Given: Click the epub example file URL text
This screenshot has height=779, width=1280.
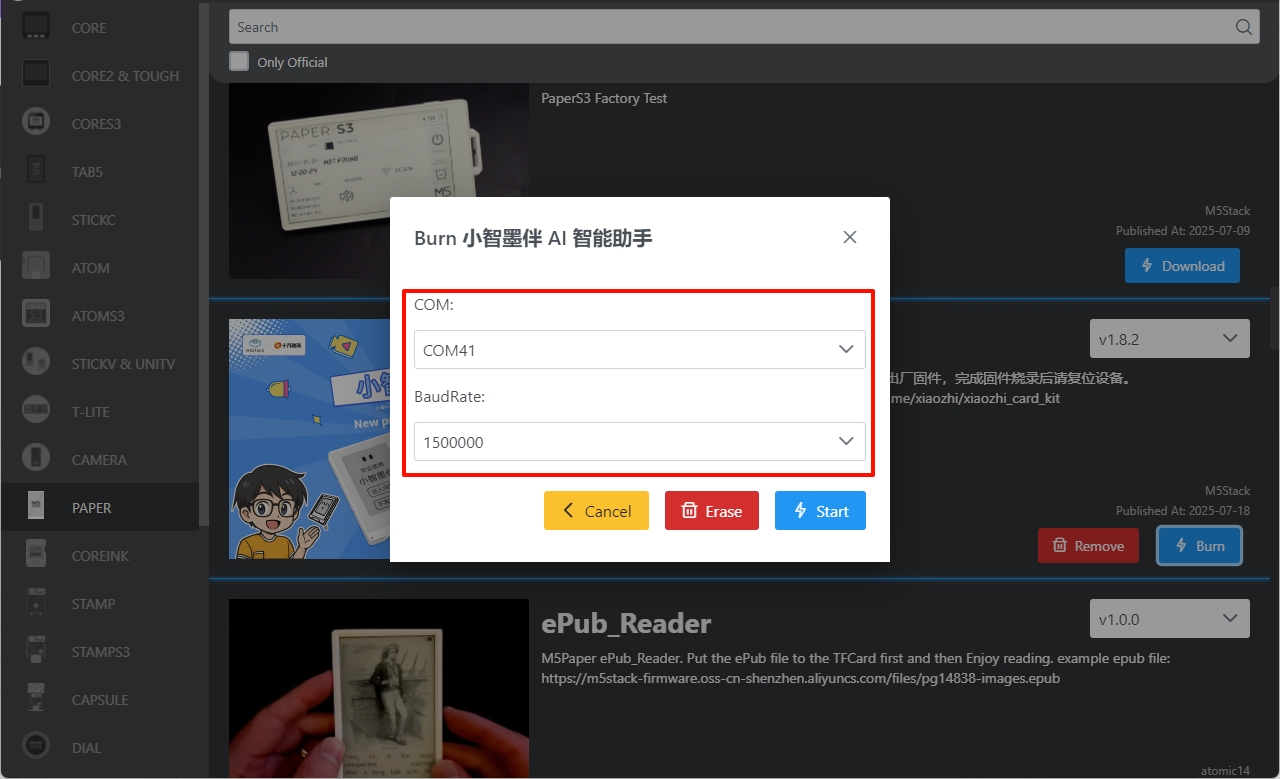Looking at the screenshot, I should [800, 678].
